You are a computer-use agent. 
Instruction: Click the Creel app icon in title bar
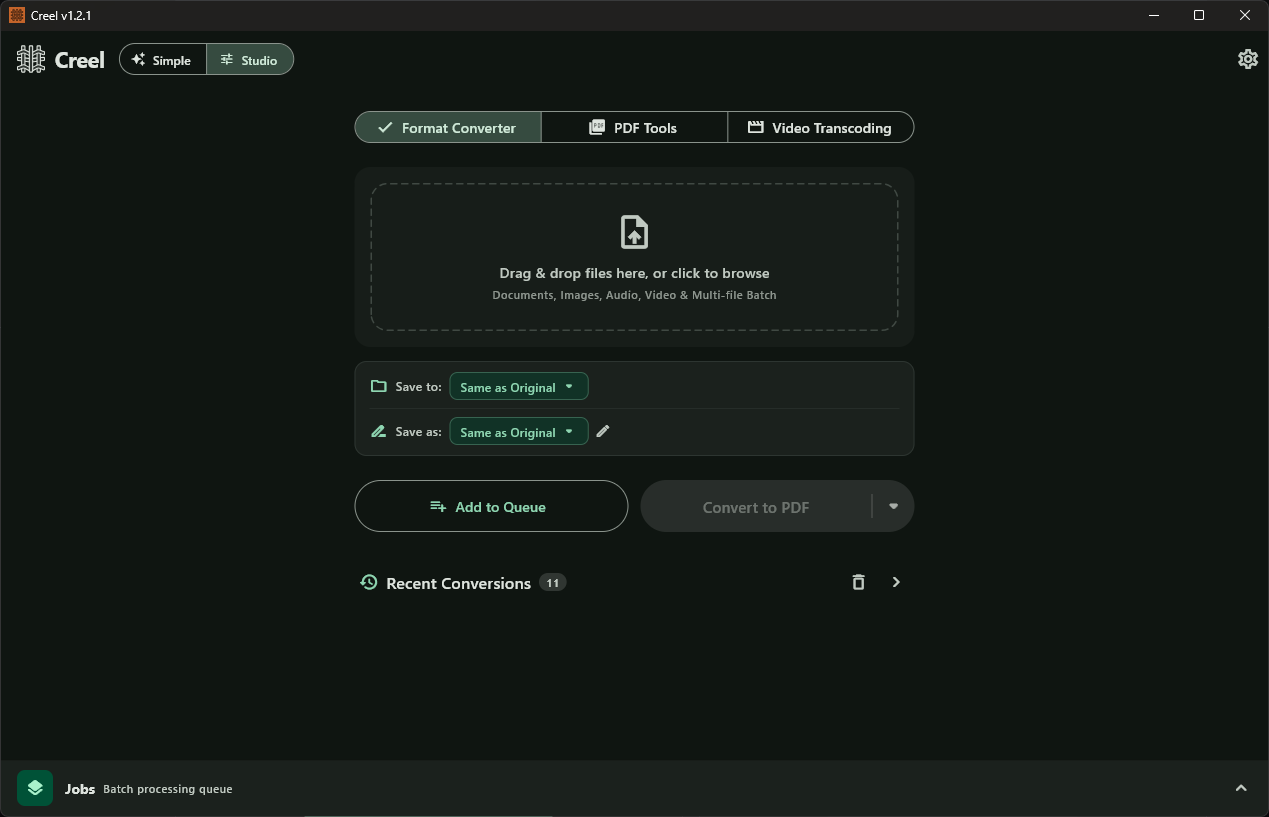pyautogui.click(x=16, y=15)
